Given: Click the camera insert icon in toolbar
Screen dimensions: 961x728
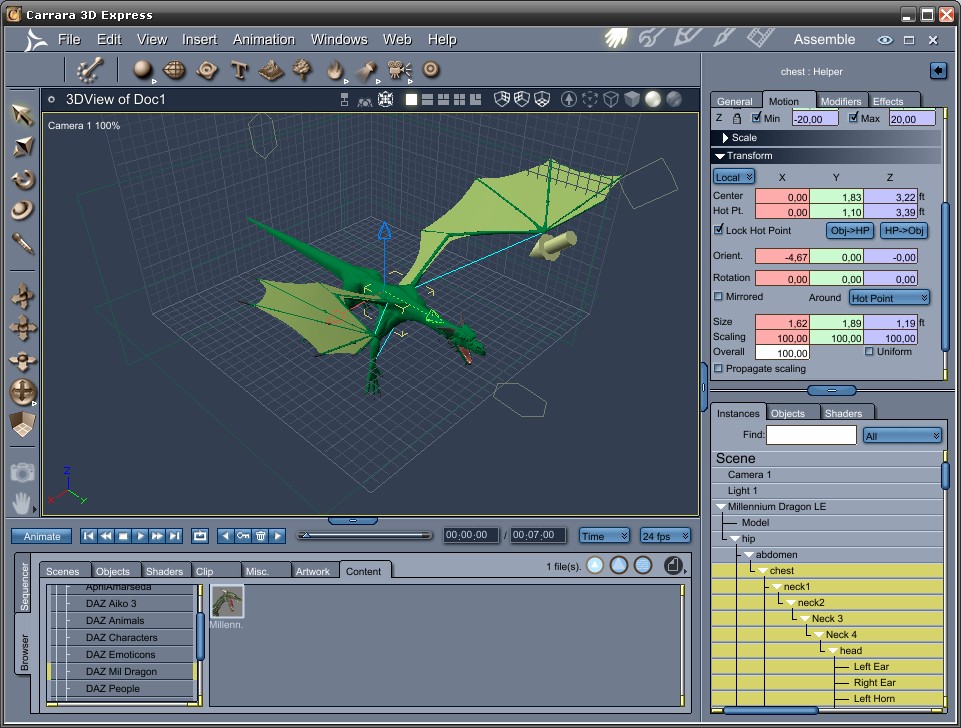Looking at the screenshot, I should tap(399, 70).
